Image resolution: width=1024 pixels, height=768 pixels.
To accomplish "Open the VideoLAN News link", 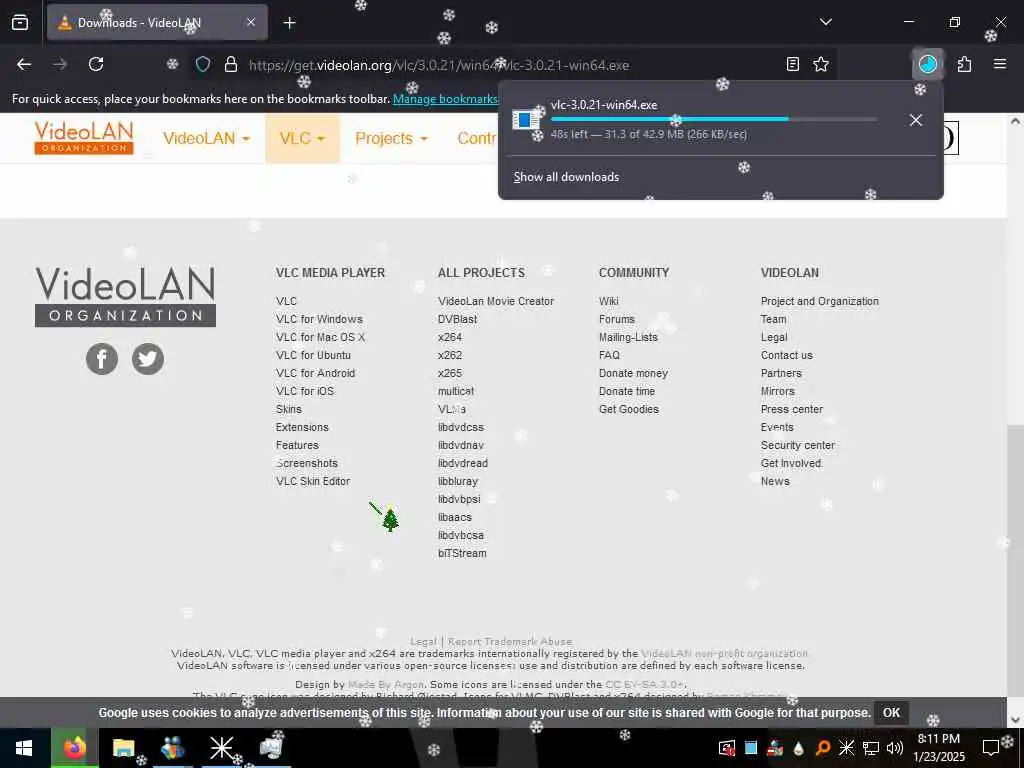I will coord(775,481).
